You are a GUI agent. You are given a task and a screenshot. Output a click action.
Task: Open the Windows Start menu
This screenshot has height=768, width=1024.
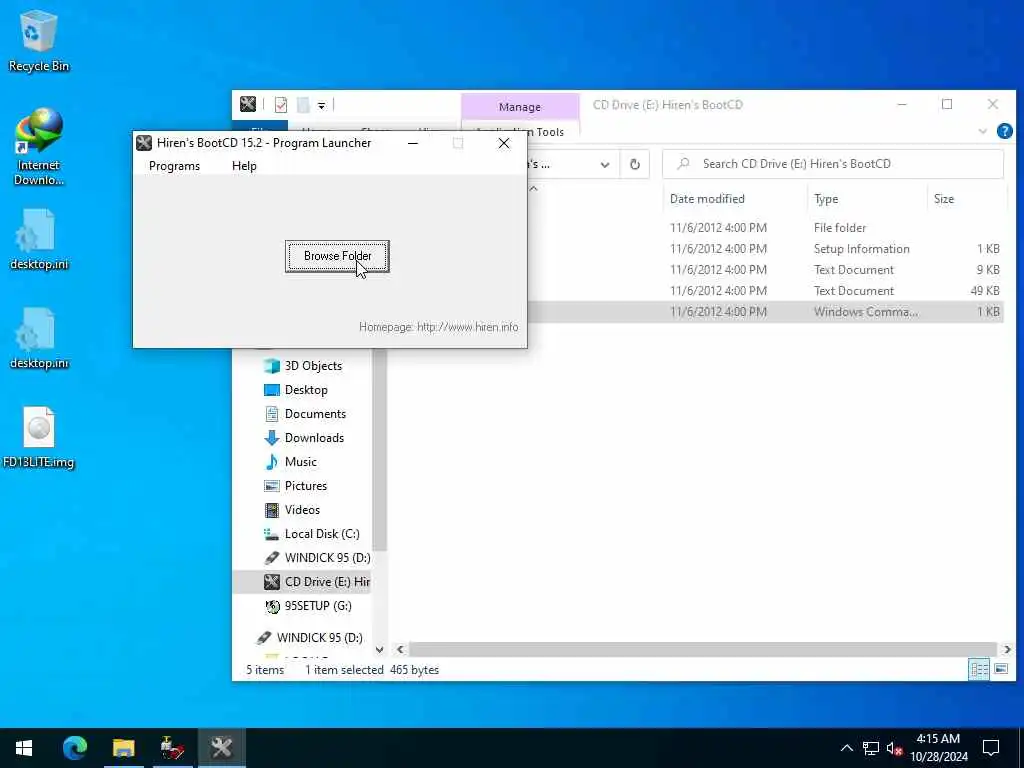click(x=24, y=748)
